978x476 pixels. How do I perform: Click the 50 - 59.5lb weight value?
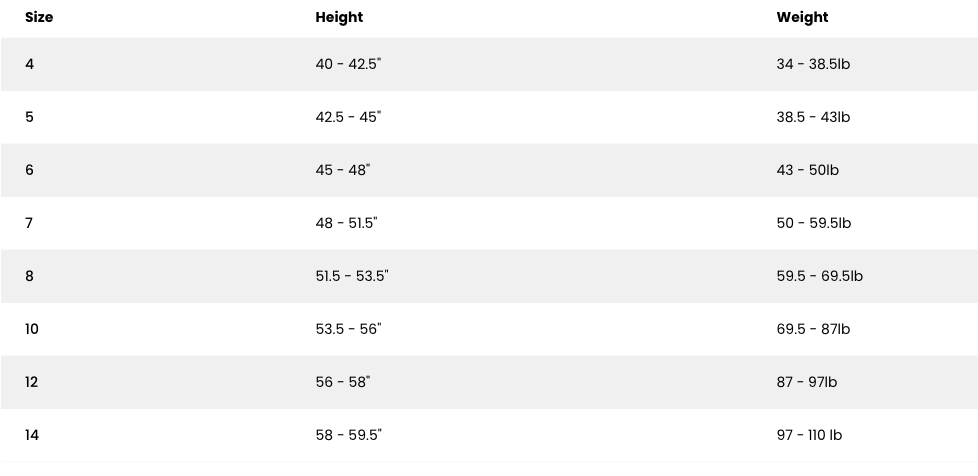click(813, 223)
